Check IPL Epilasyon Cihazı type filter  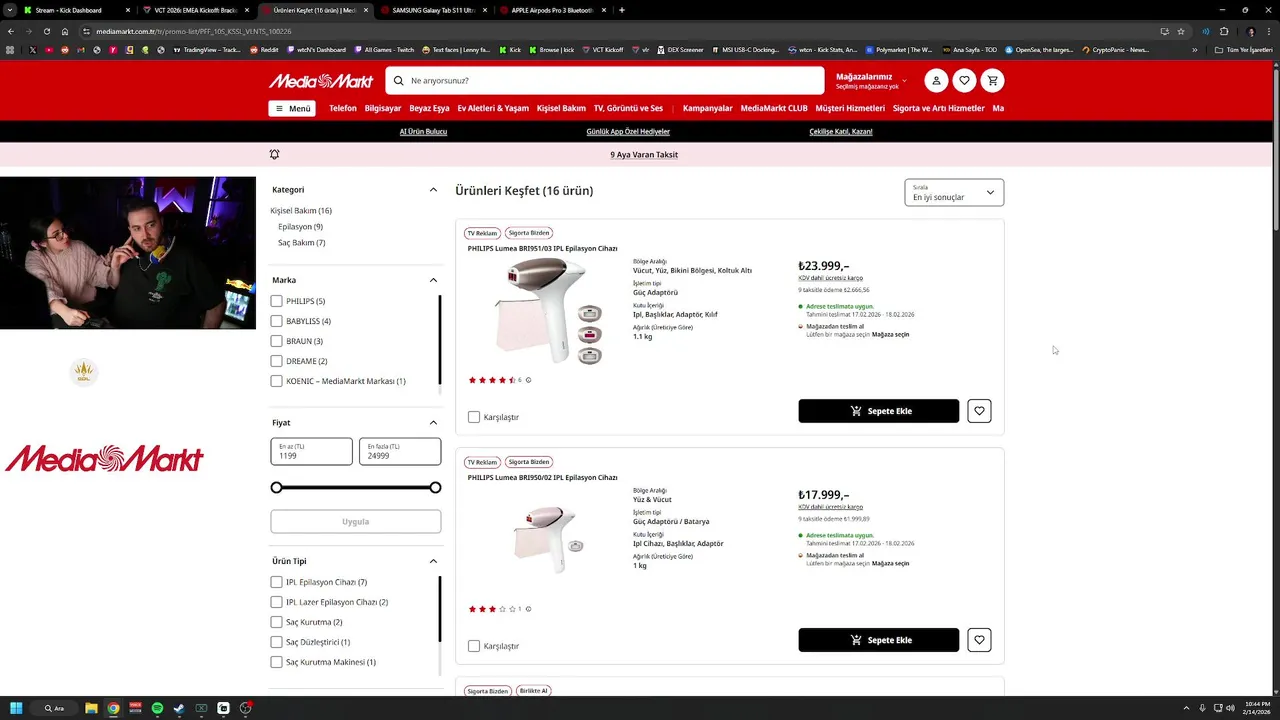276,582
